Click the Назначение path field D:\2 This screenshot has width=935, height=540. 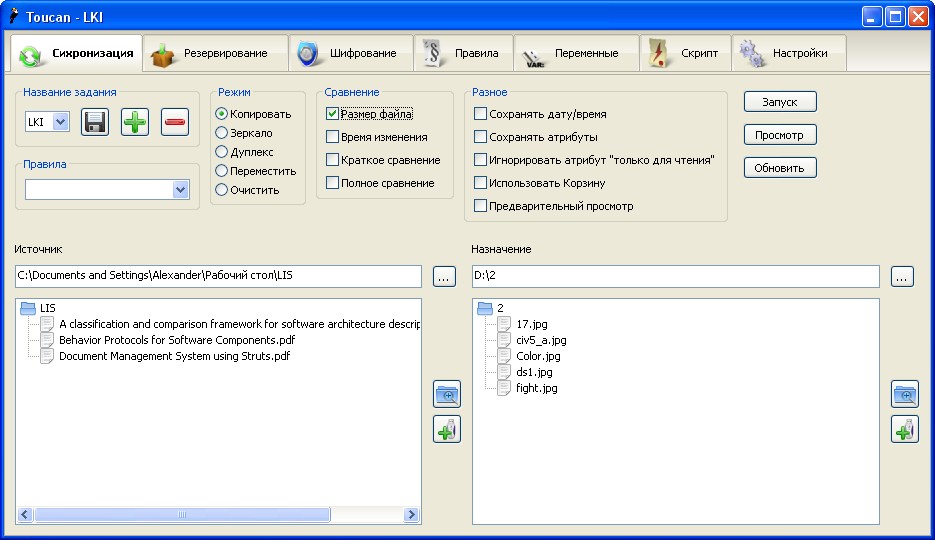pyautogui.click(x=675, y=277)
